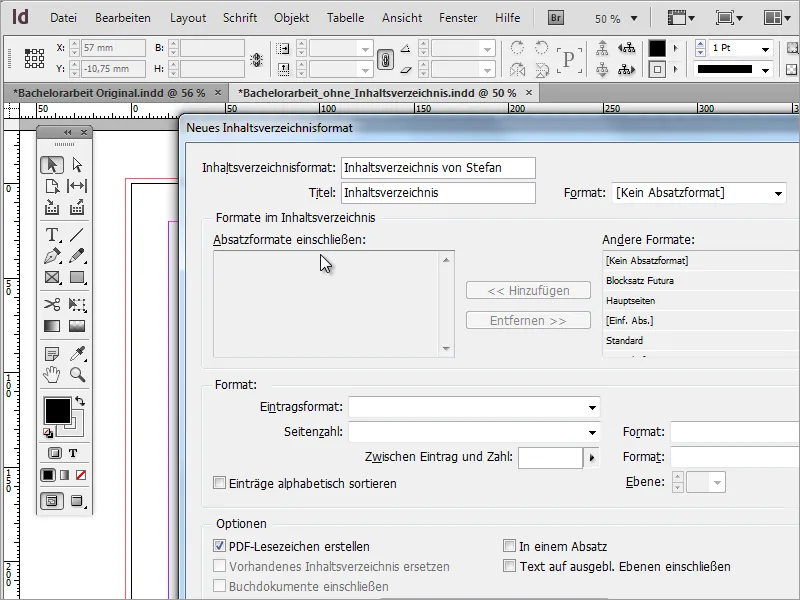Click the constrain proportions chain icon
Screen dimensions: 800x600
[385, 59]
